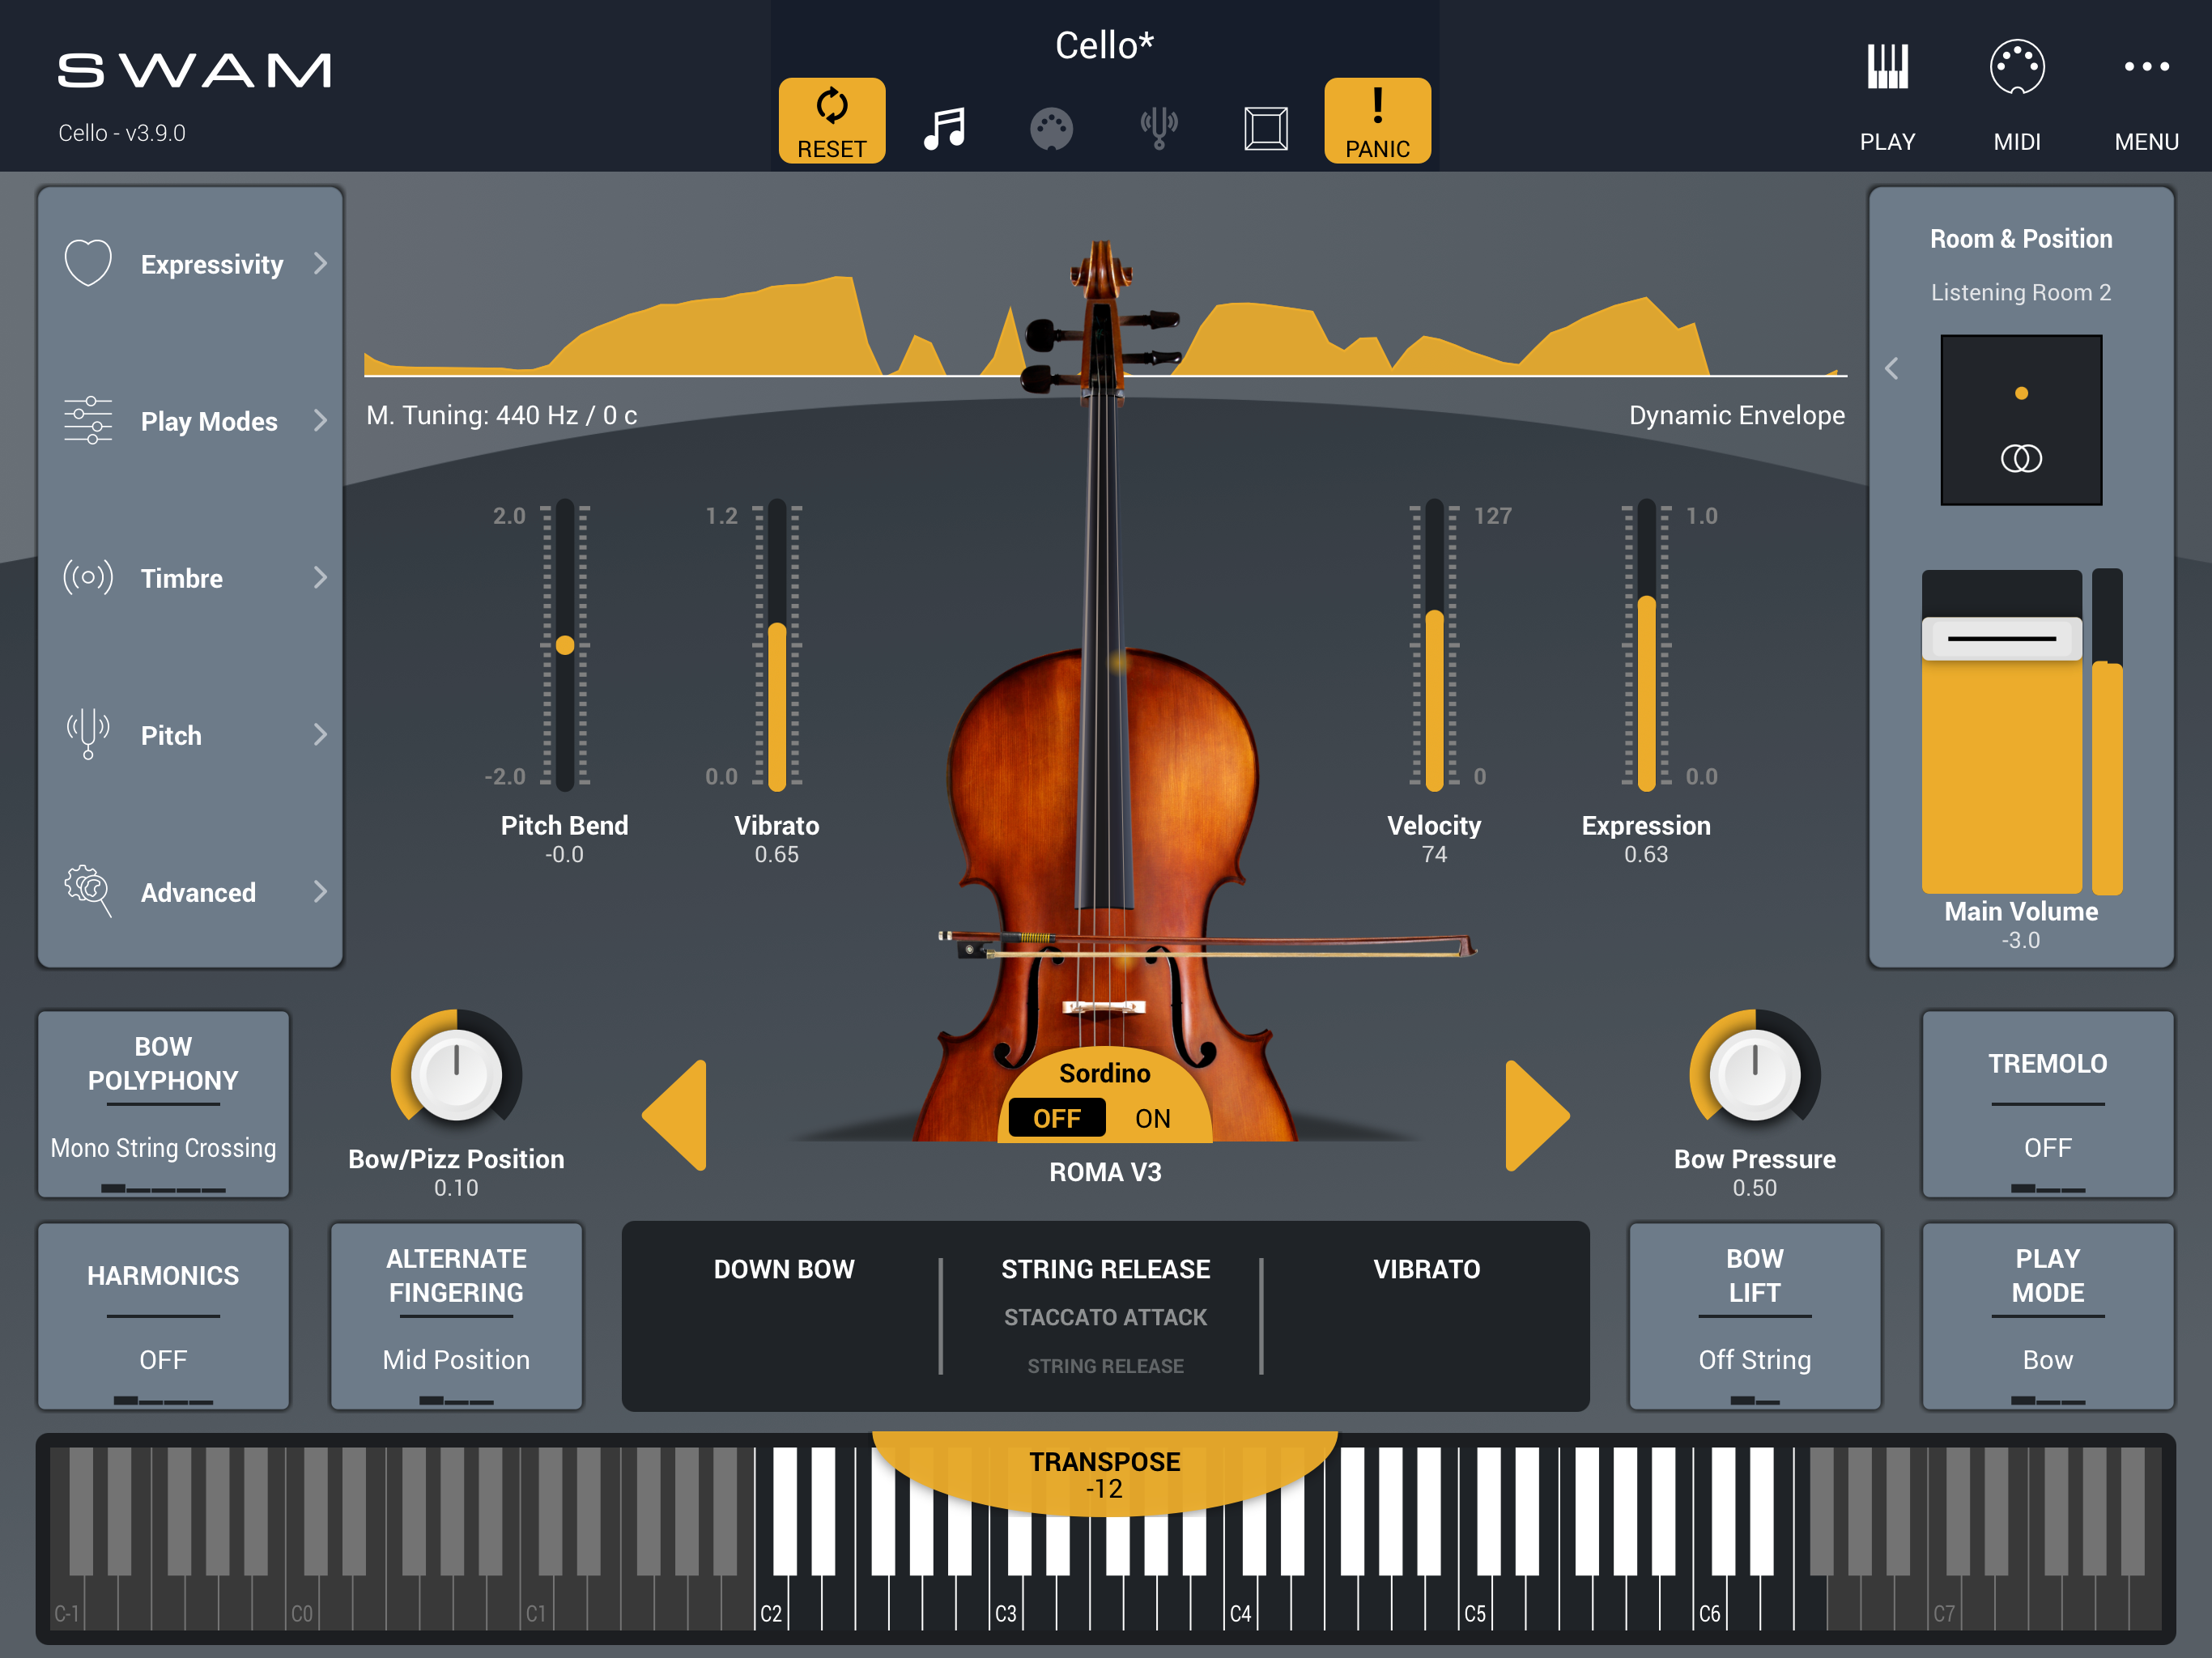
Task: Click the Pitch tuning fork icon
Action: (88, 734)
